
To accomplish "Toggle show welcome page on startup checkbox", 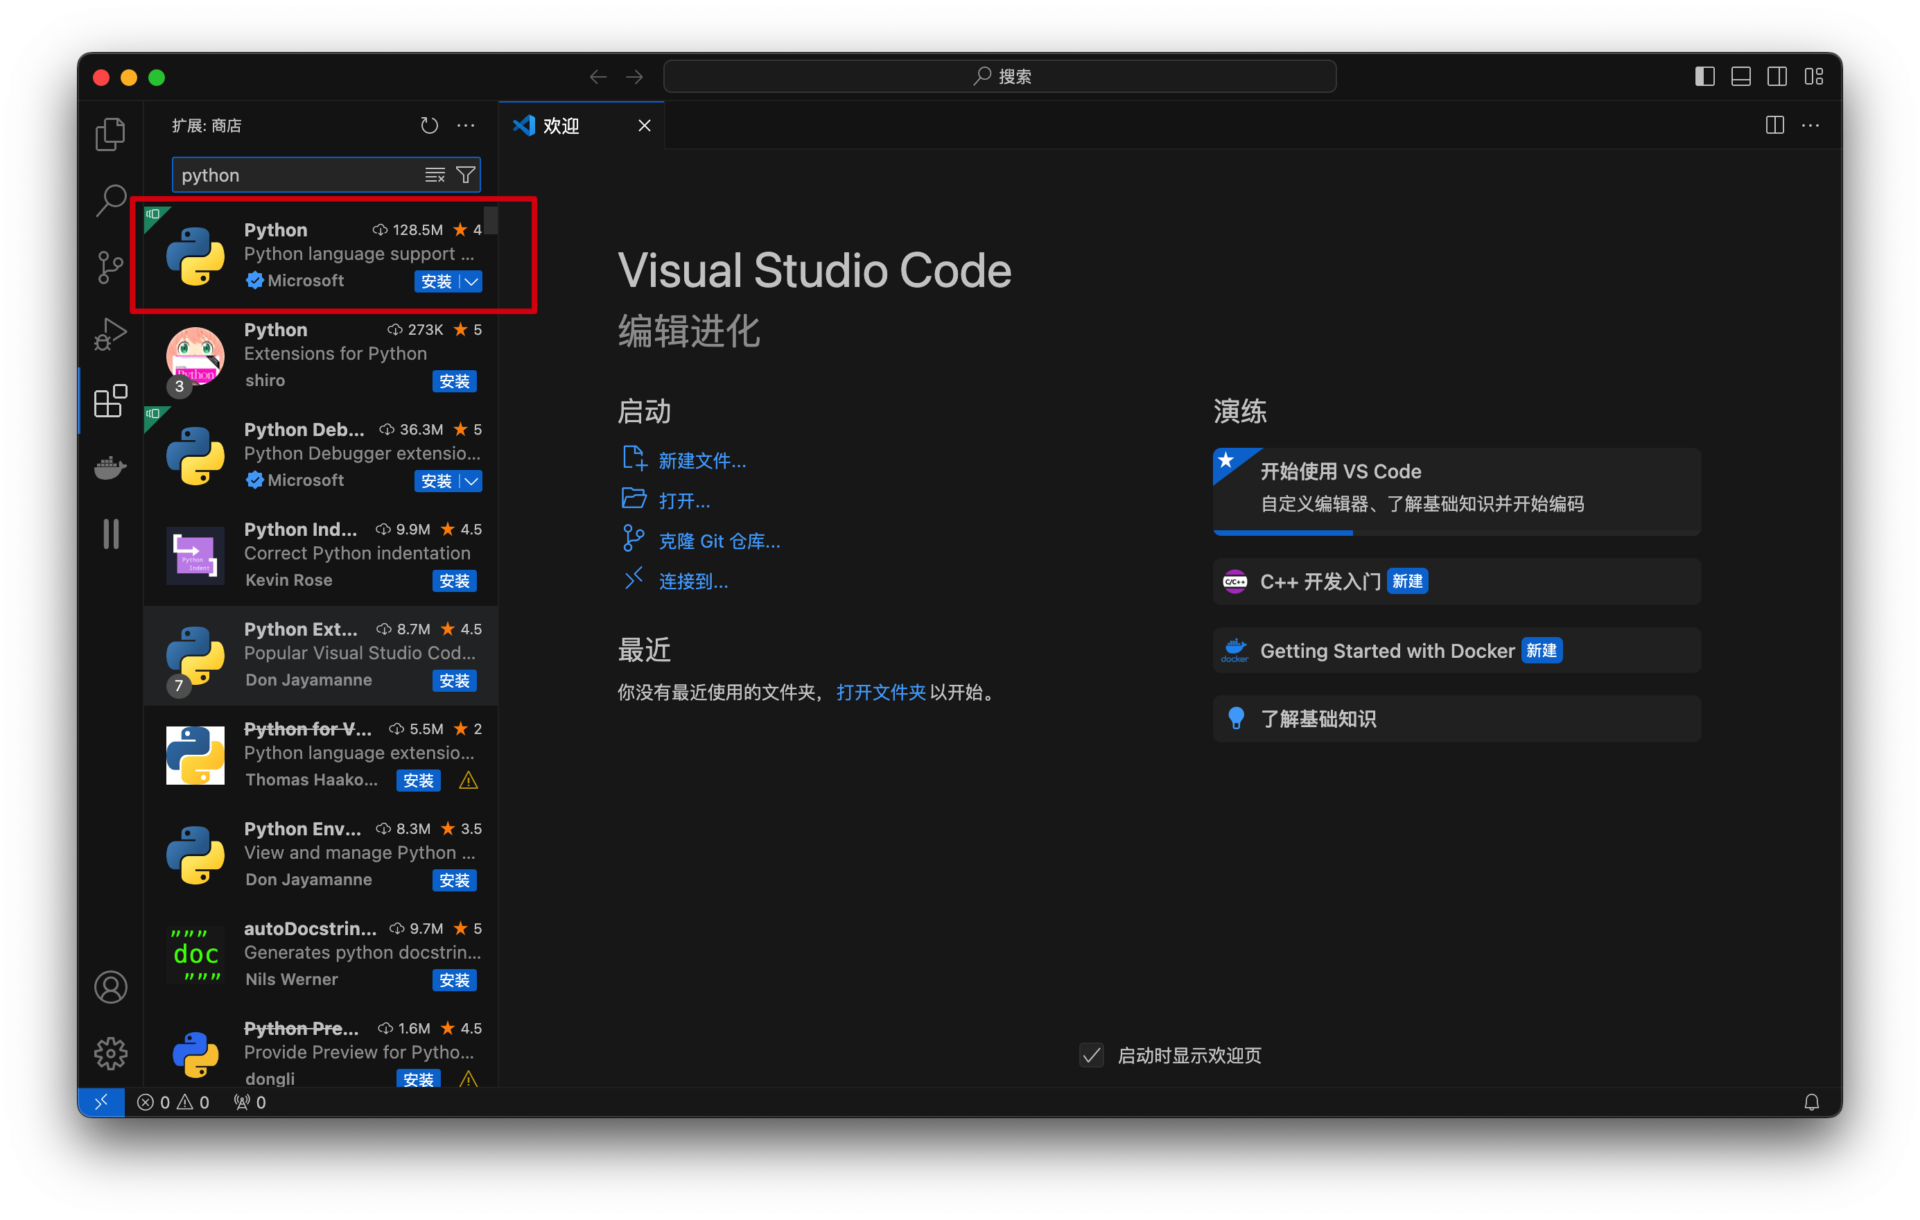I will tap(1092, 1055).
